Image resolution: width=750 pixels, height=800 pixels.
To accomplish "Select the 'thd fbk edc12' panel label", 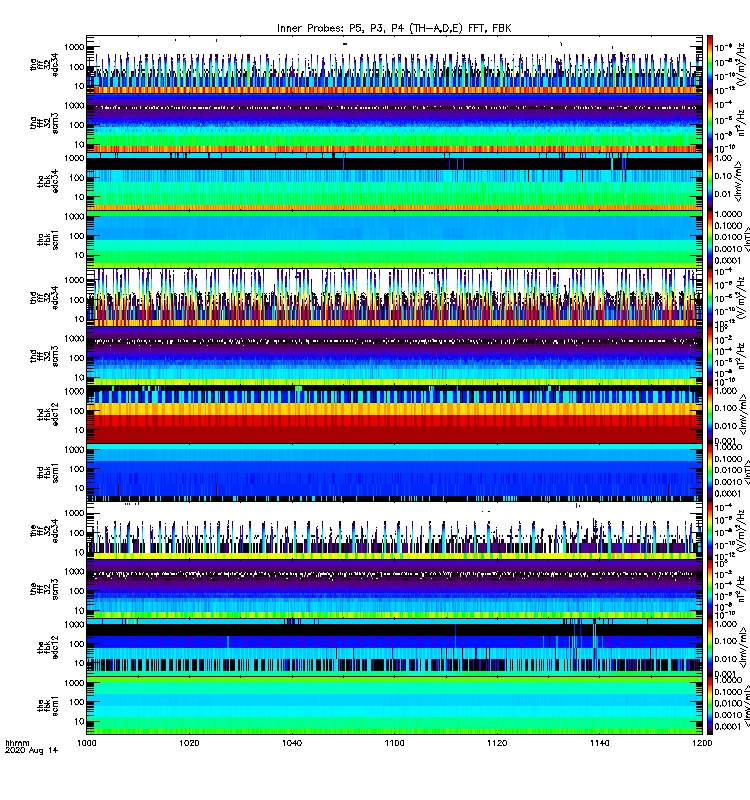I will tap(48, 414).
